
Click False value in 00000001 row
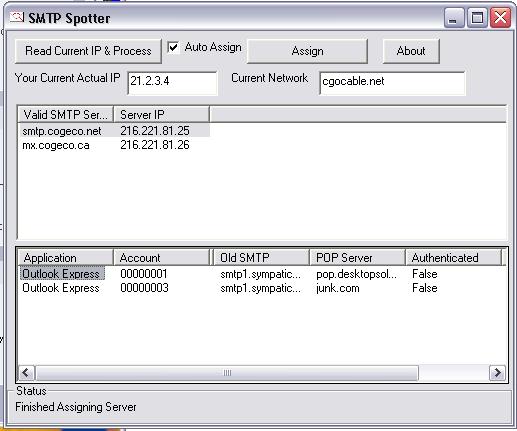coord(425,274)
